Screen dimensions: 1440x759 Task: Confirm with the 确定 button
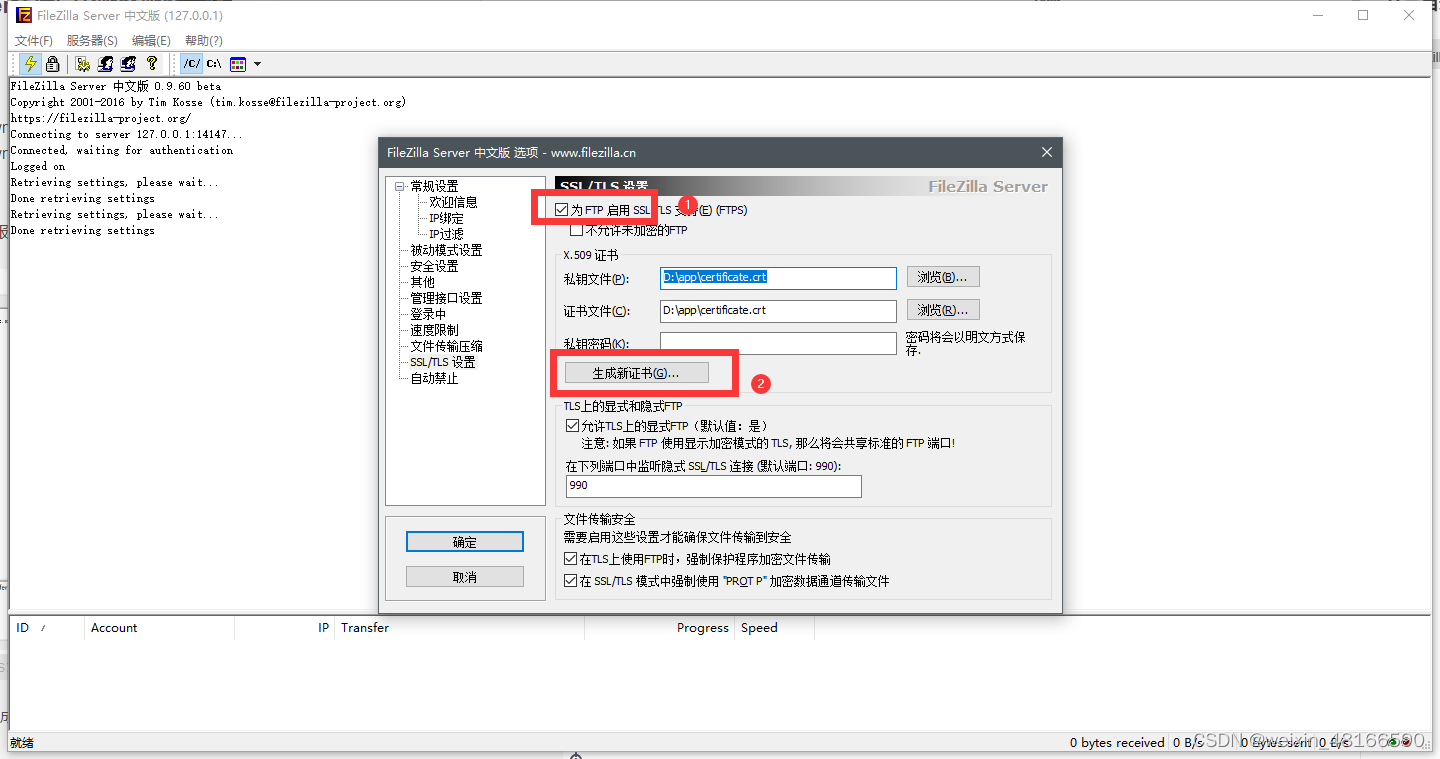click(x=465, y=541)
